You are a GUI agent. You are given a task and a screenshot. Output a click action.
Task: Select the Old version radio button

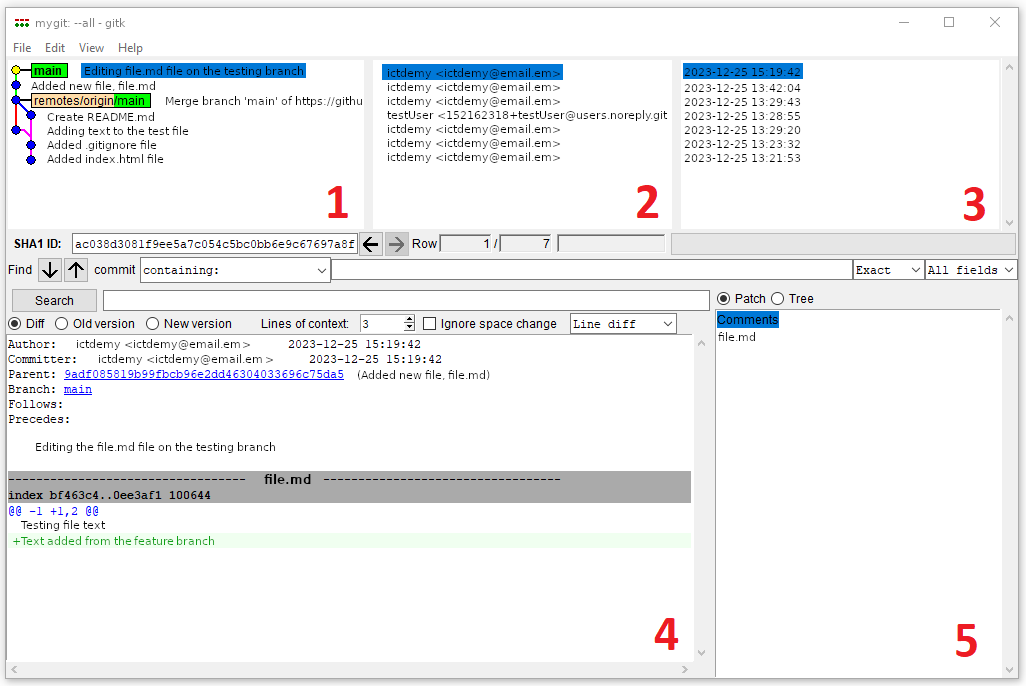62,324
